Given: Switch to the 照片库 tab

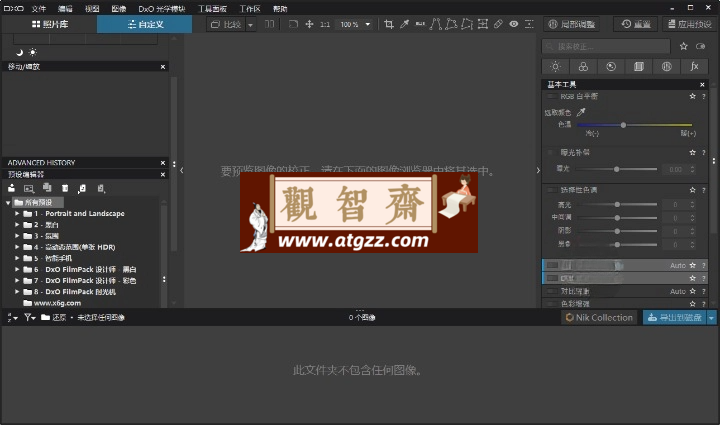Looking at the screenshot, I should [x=50, y=24].
